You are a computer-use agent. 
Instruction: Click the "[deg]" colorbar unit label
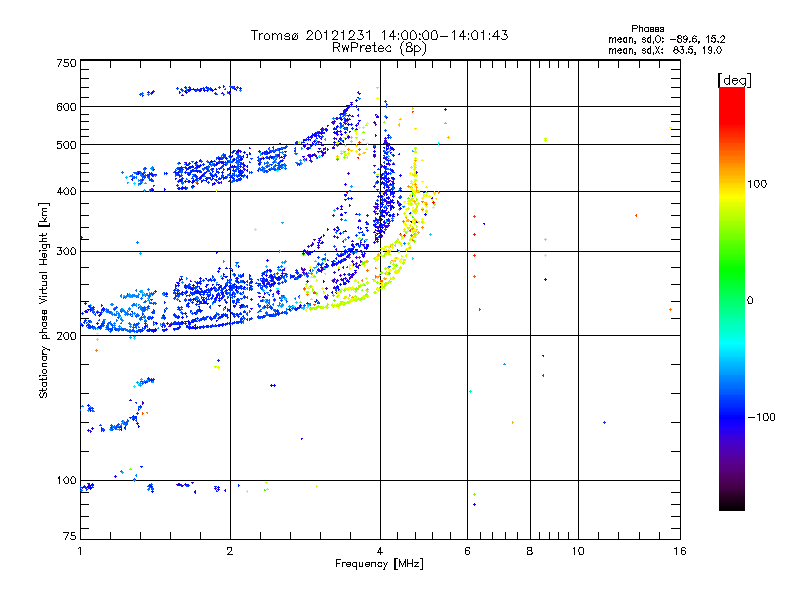734,80
